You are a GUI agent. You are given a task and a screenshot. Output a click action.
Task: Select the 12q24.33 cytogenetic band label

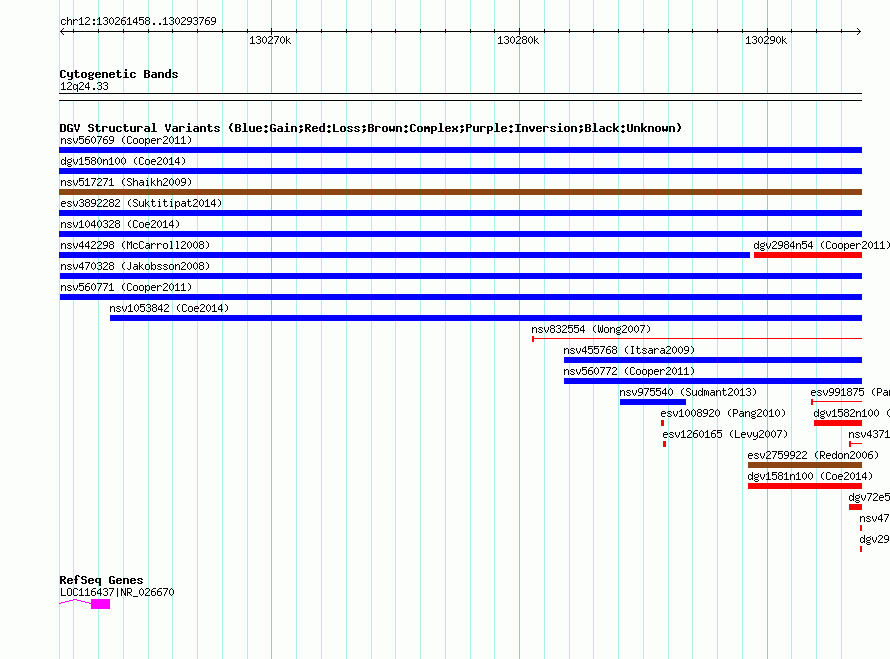[x=84, y=86]
